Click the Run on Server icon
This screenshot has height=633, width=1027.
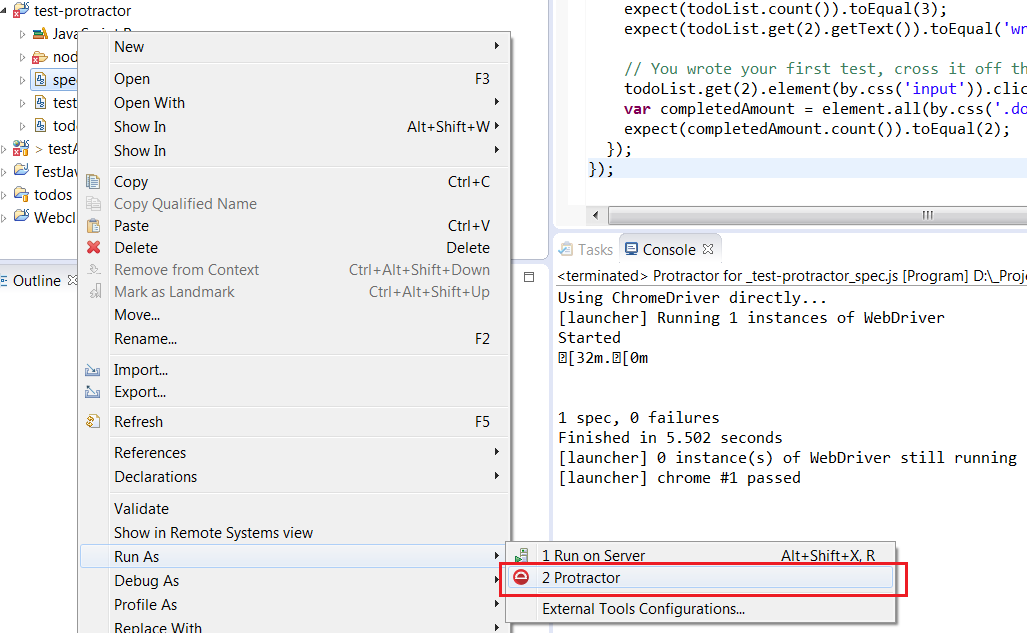click(x=521, y=556)
